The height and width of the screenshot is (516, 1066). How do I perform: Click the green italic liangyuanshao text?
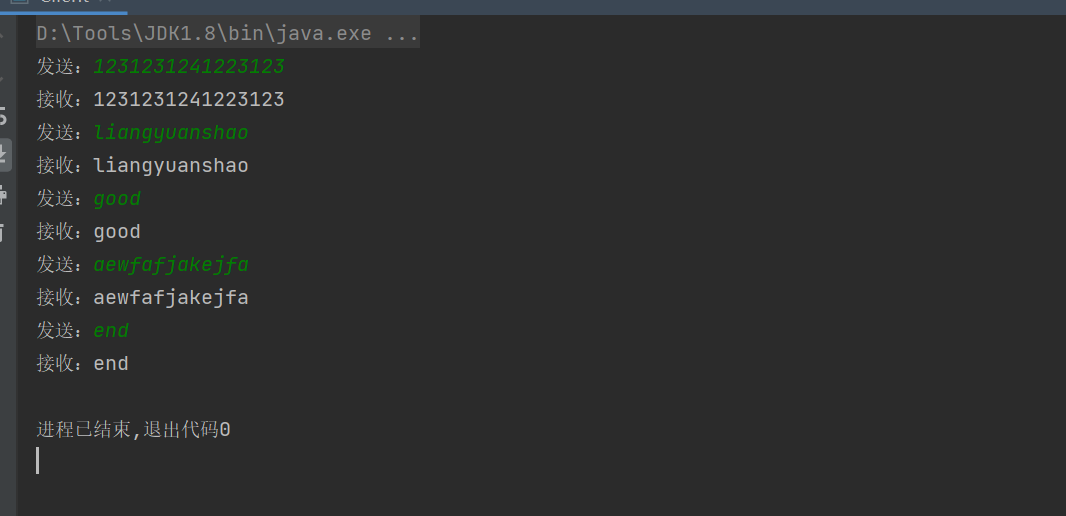pyautogui.click(x=171, y=133)
